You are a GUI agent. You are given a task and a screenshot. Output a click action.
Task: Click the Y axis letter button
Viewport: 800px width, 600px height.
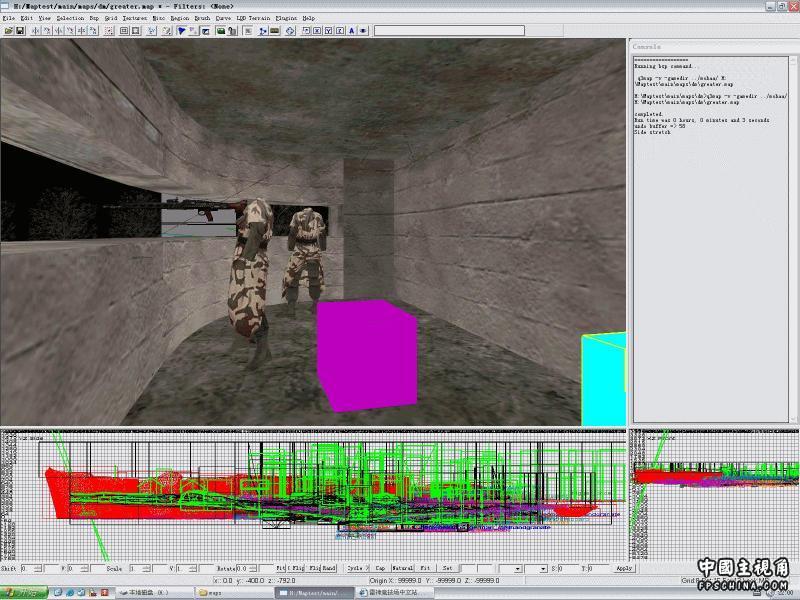click(x=329, y=31)
